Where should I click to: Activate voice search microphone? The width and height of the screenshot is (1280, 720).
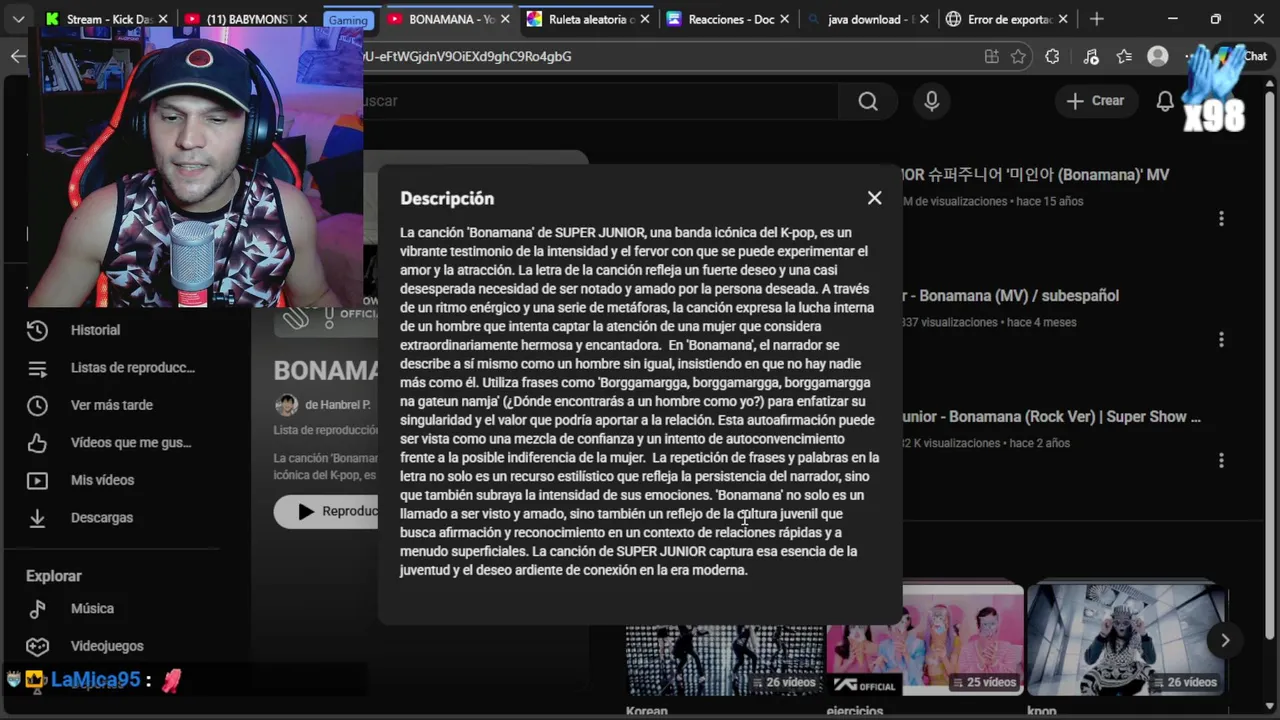pyautogui.click(x=931, y=101)
